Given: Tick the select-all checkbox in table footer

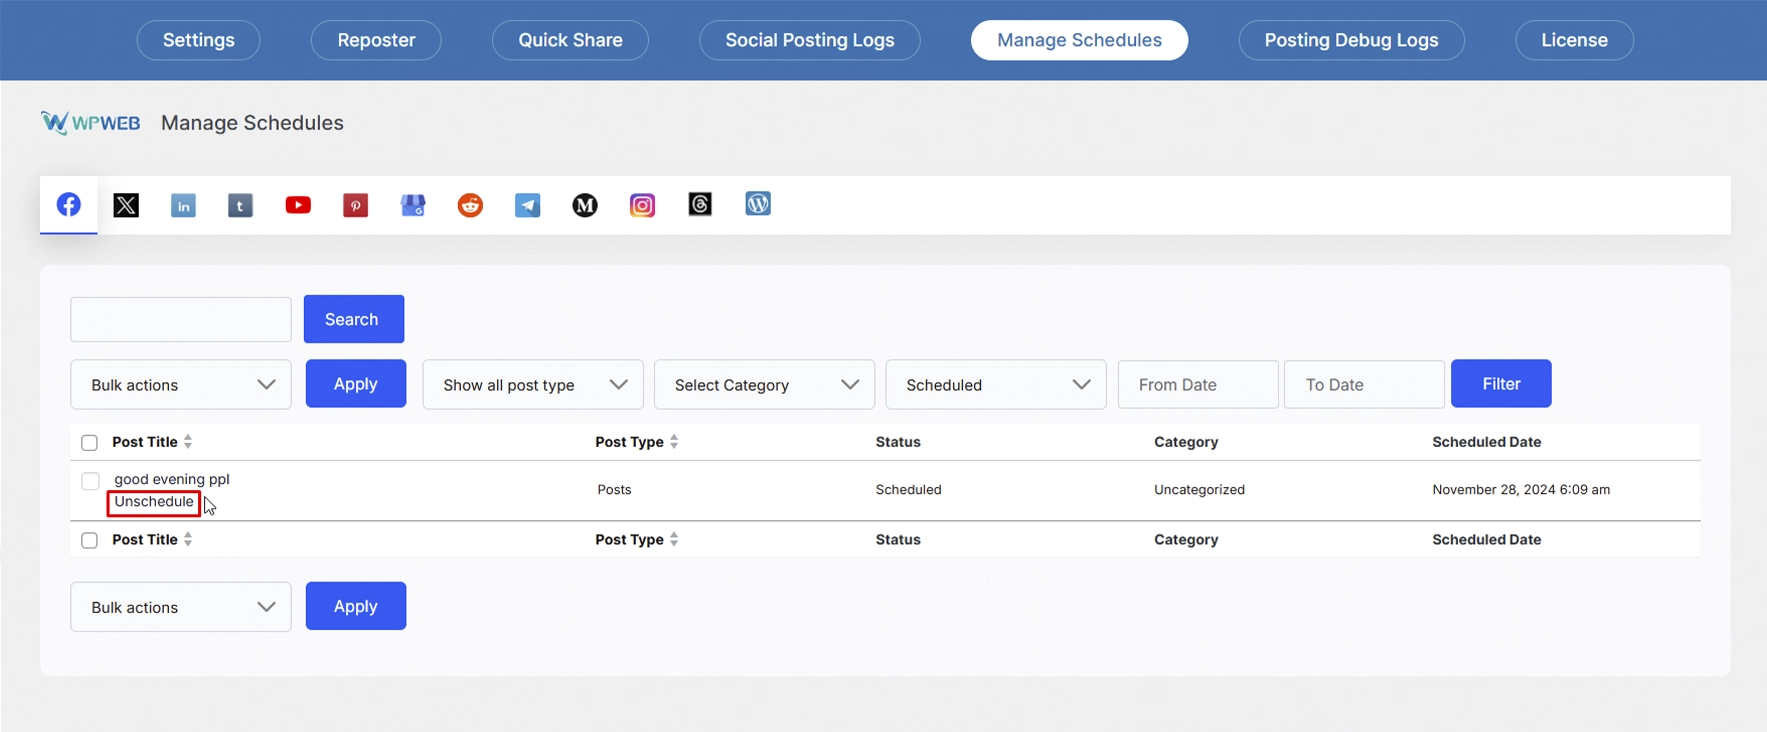Looking at the screenshot, I should pos(89,541).
